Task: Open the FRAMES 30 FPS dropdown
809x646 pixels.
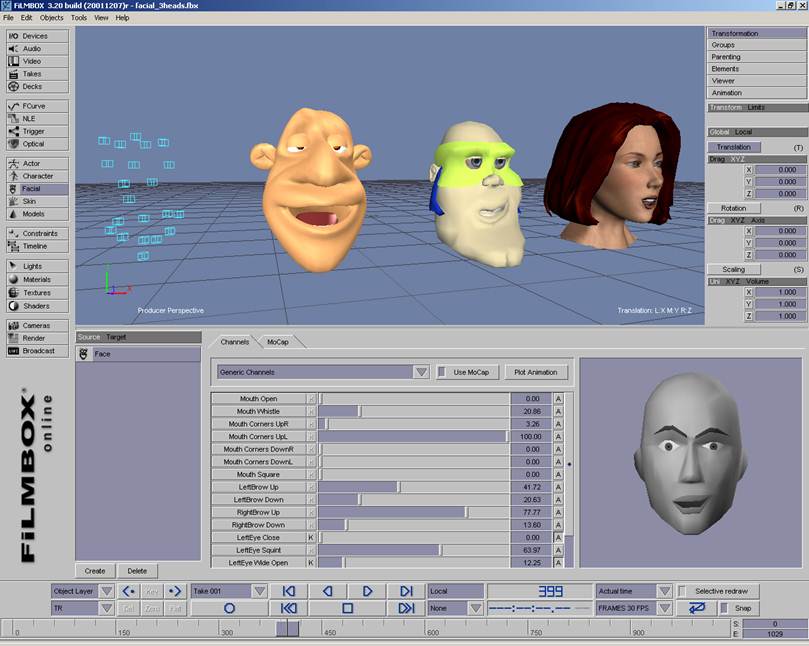Action: pos(665,608)
